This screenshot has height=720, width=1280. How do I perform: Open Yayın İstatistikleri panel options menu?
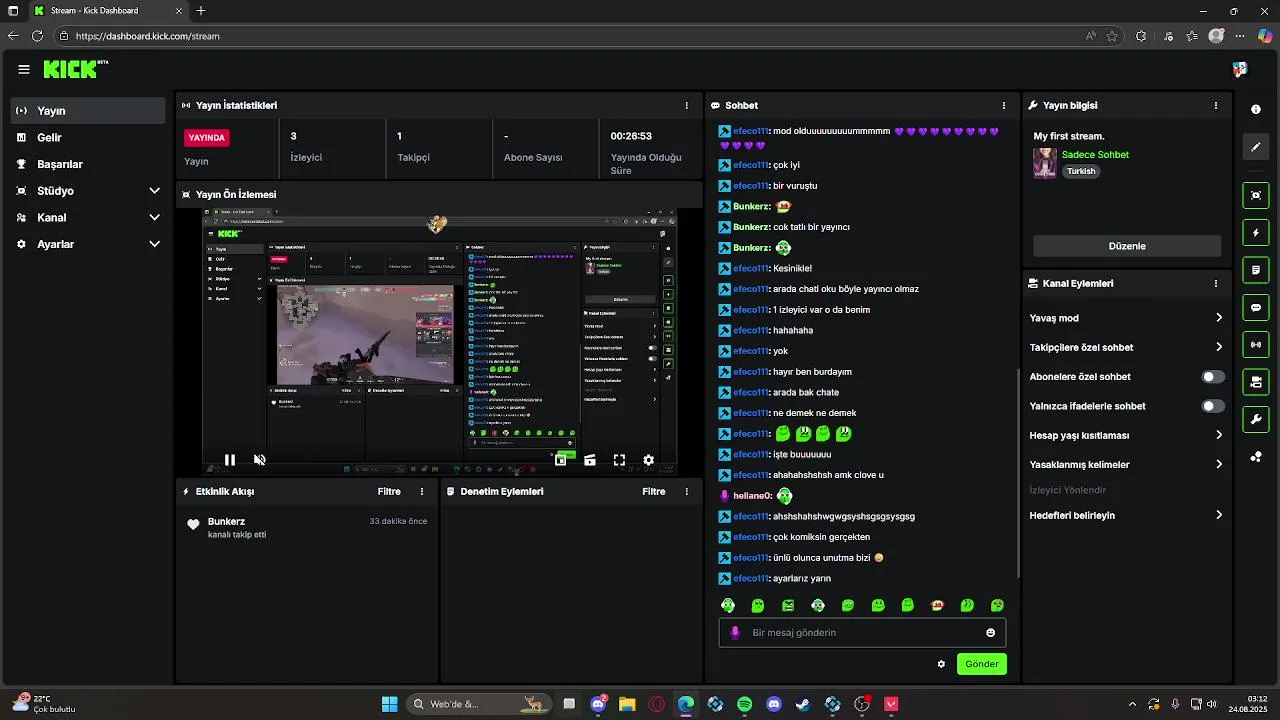(686, 105)
